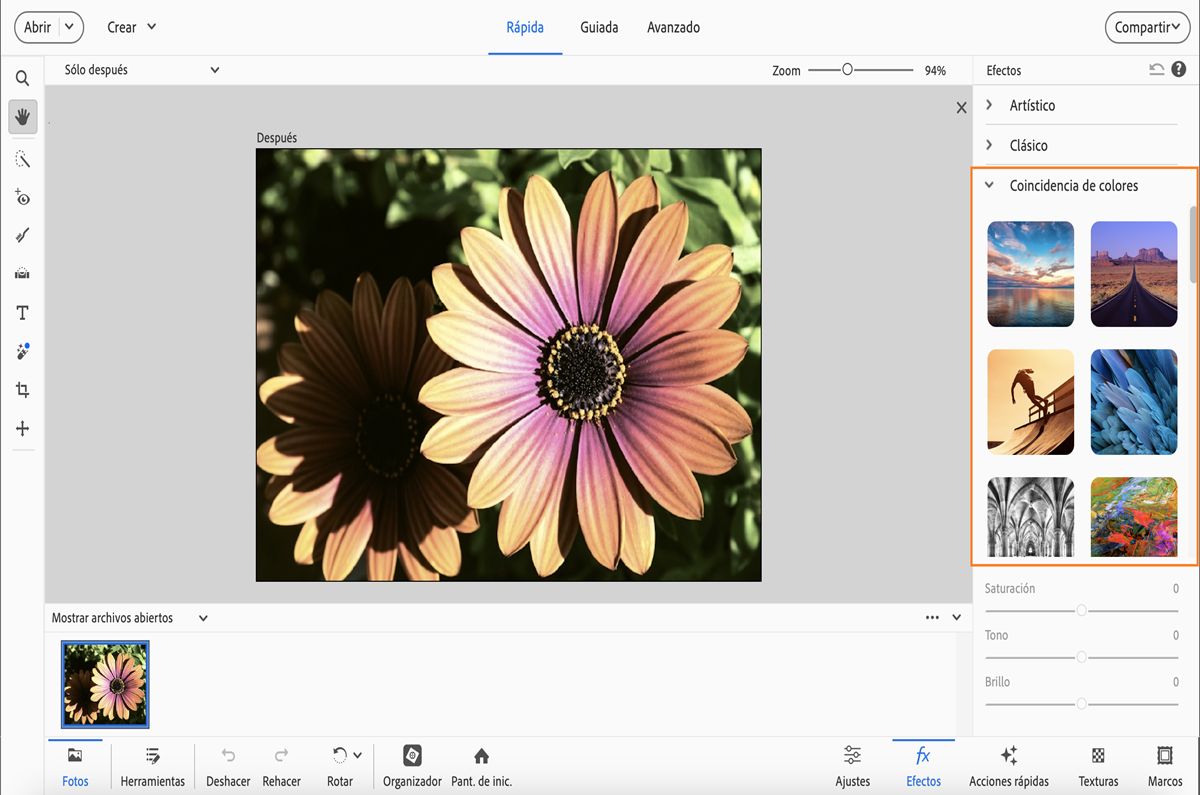Open the Ajustes panel
The height and width of the screenshot is (795, 1200).
(852, 767)
